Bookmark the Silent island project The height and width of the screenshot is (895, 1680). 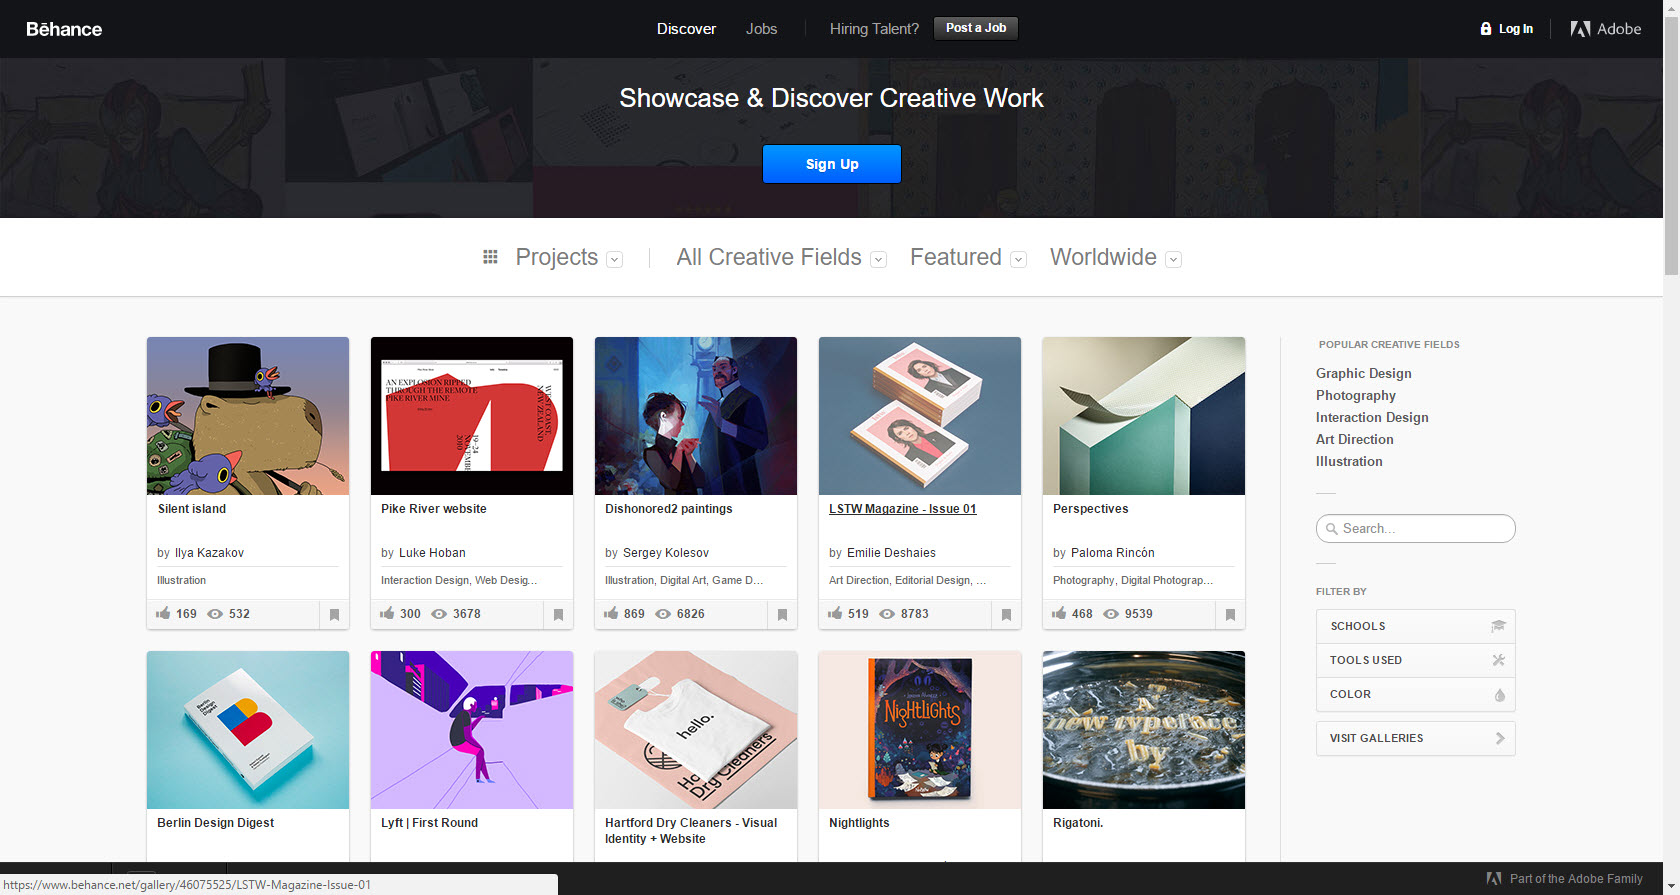point(335,615)
